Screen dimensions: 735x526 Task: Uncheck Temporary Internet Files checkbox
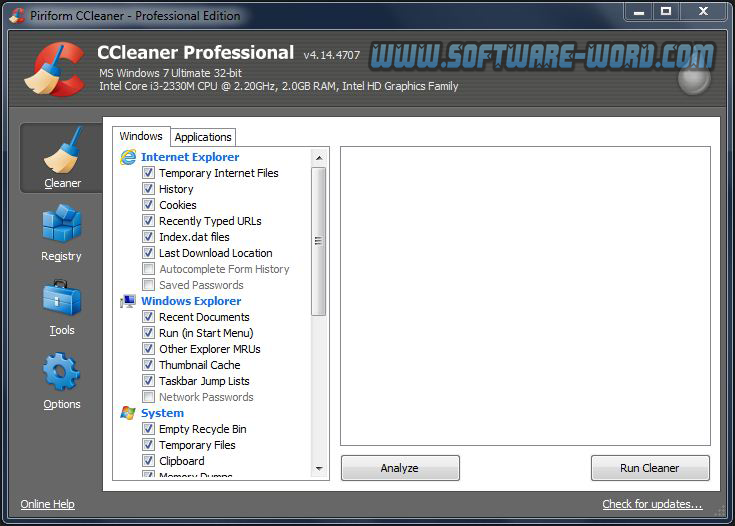point(148,173)
